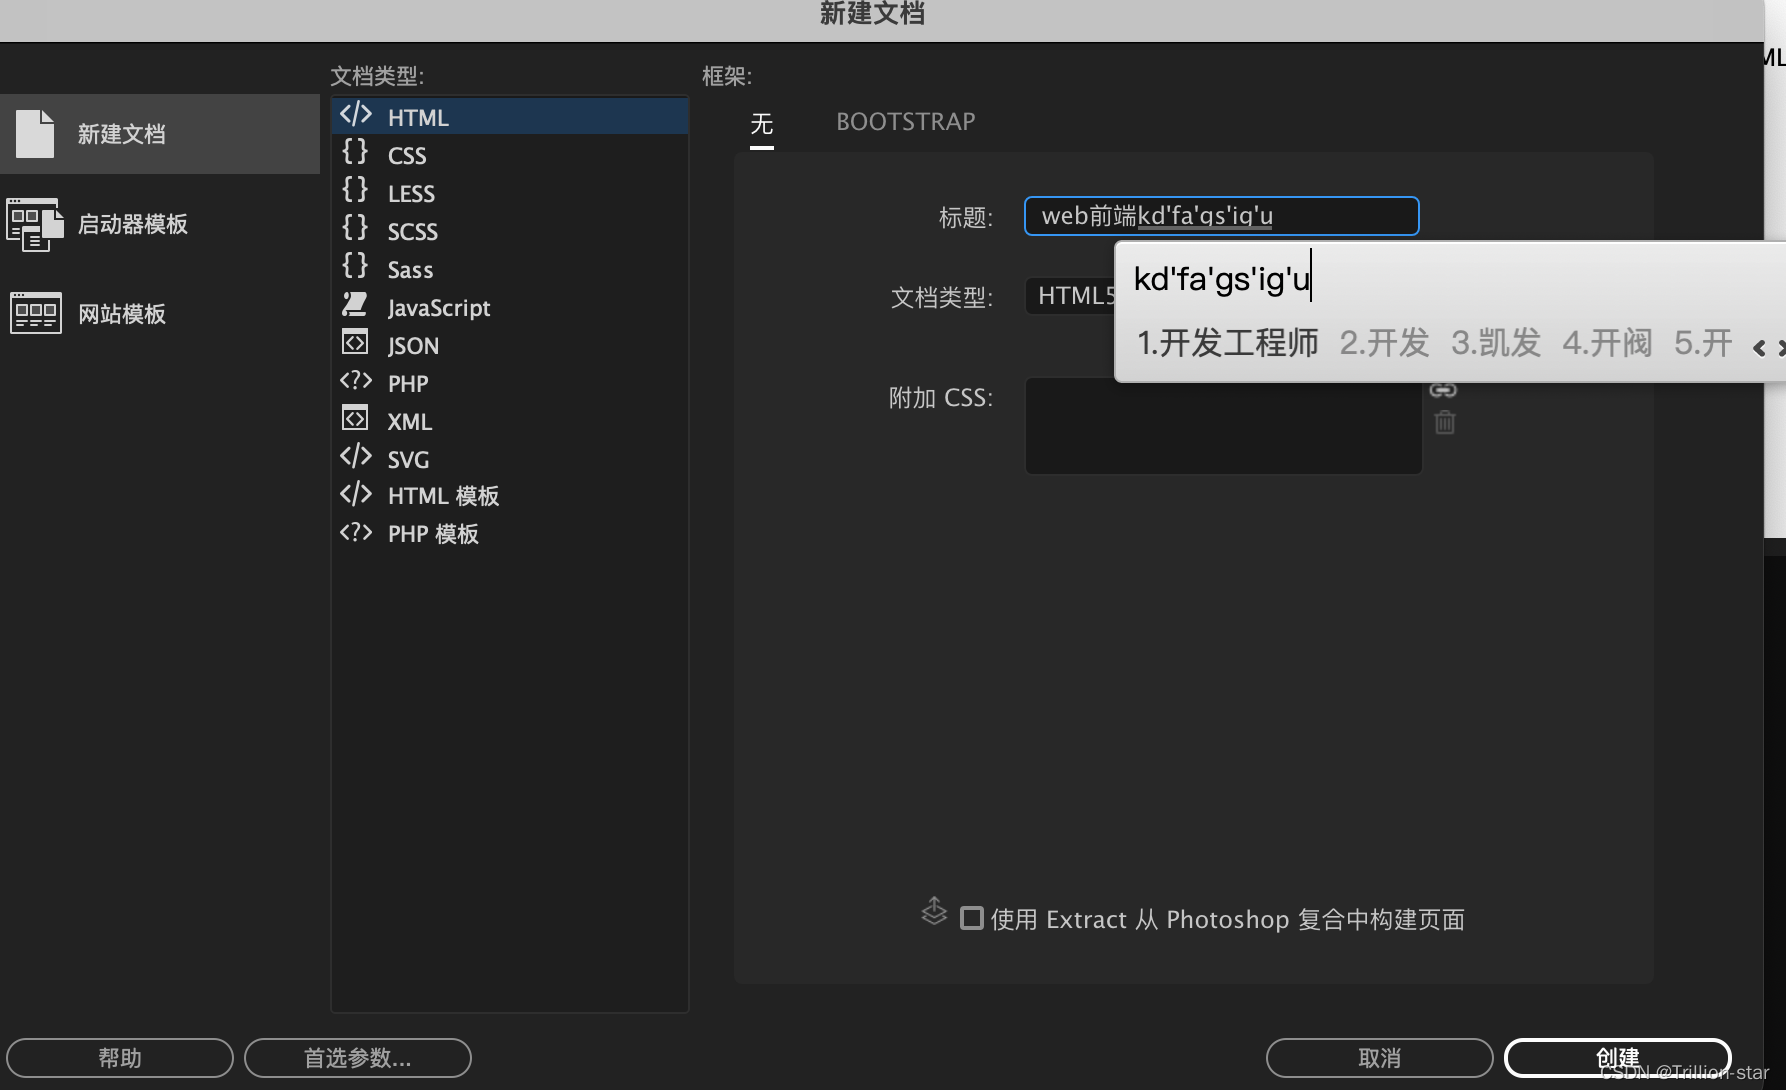Show previous IME candidates page arrow
This screenshot has height=1090, width=1786.
tap(1759, 348)
